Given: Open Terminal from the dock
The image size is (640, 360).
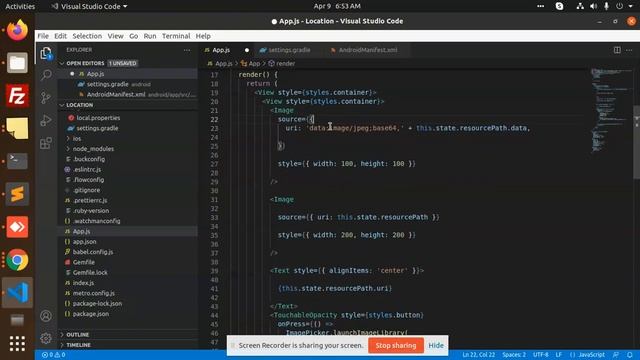Looking at the screenshot, I should click(x=17, y=161).
